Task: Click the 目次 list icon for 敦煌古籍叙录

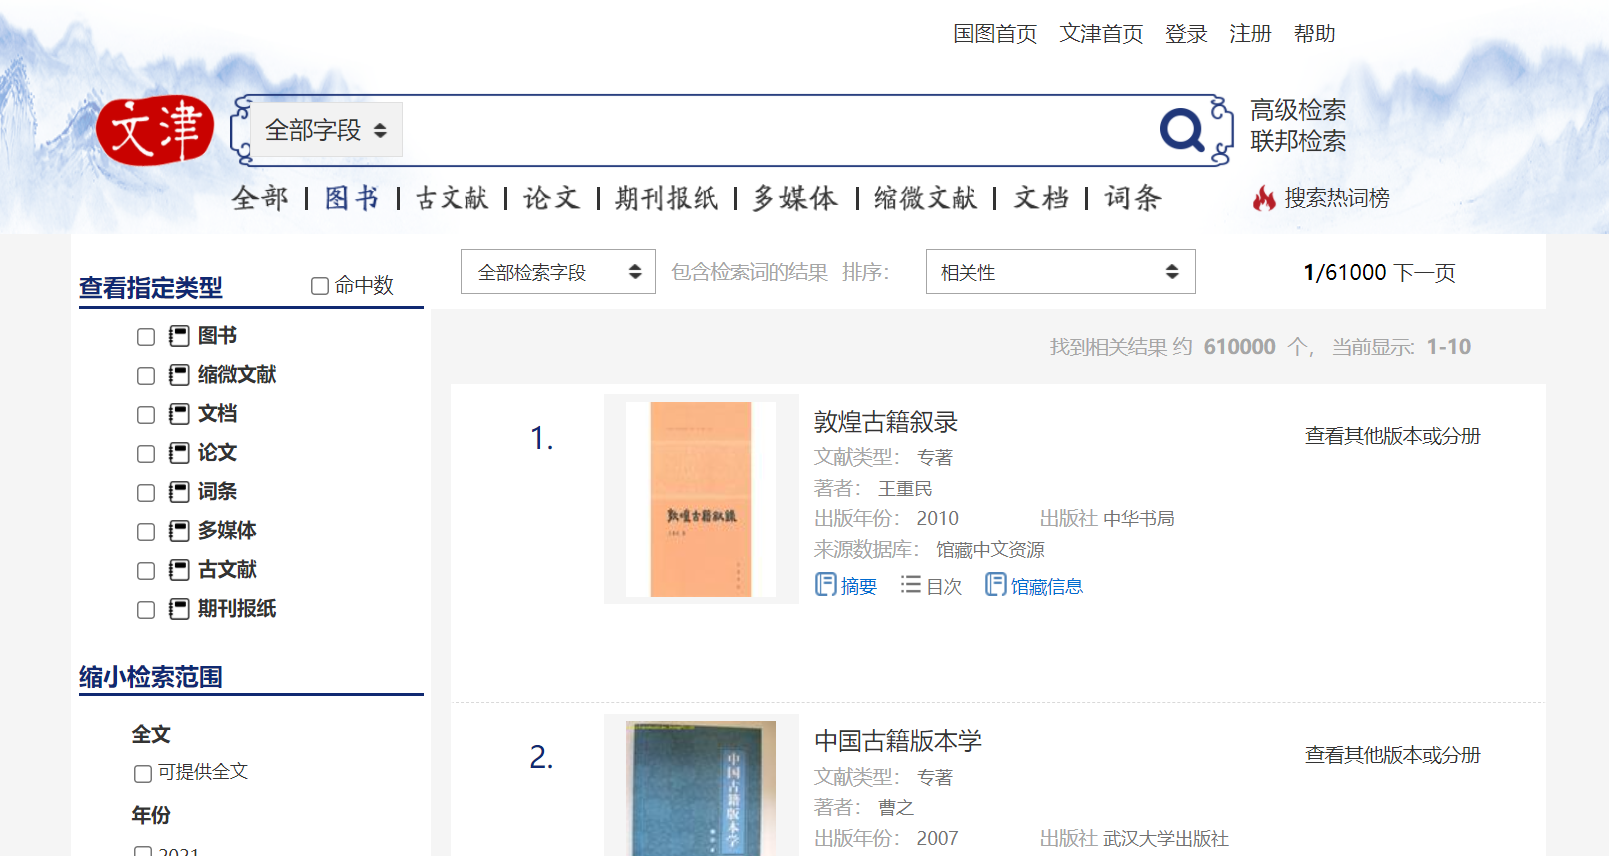Action: pyautogui.click(x=910, y=584)
